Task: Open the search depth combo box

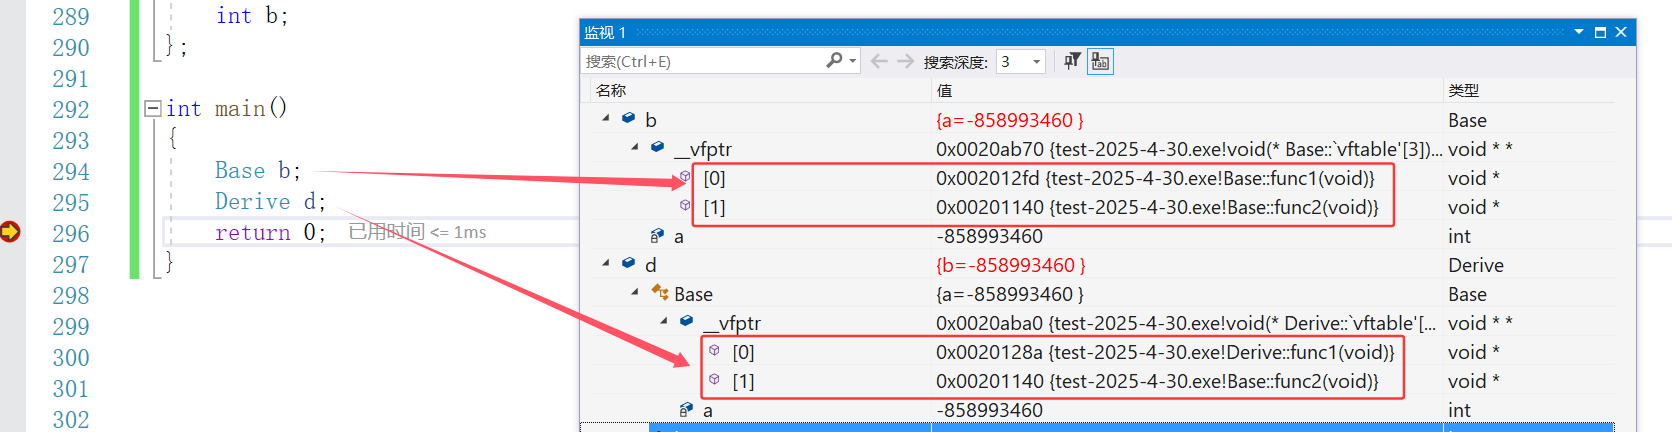Action: point(1021,62)
